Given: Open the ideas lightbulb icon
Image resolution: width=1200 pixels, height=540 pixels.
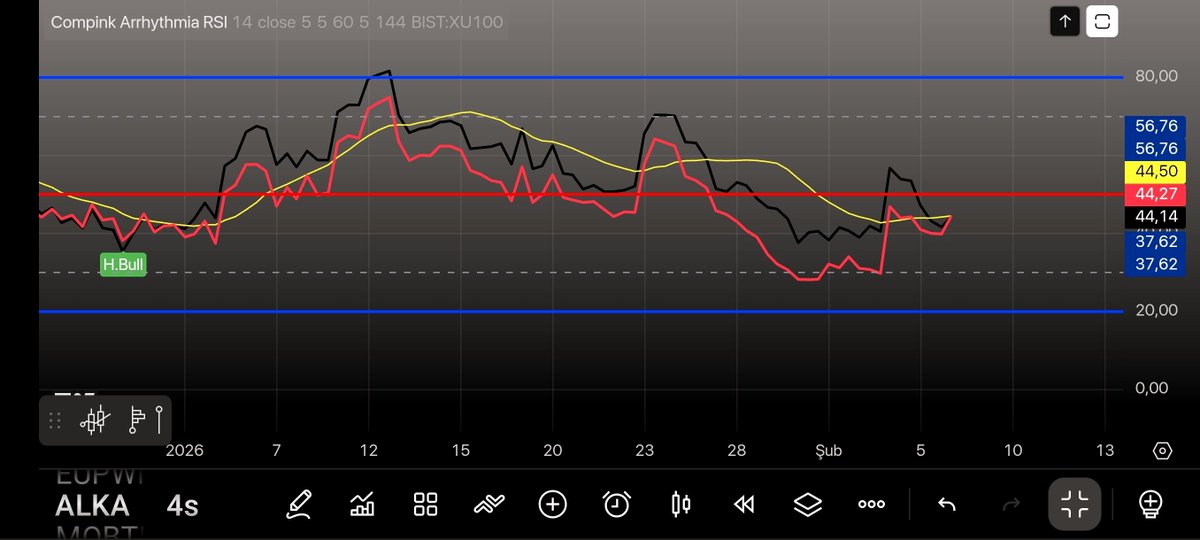Looking at the screenshot, I should coord(1150,504).
